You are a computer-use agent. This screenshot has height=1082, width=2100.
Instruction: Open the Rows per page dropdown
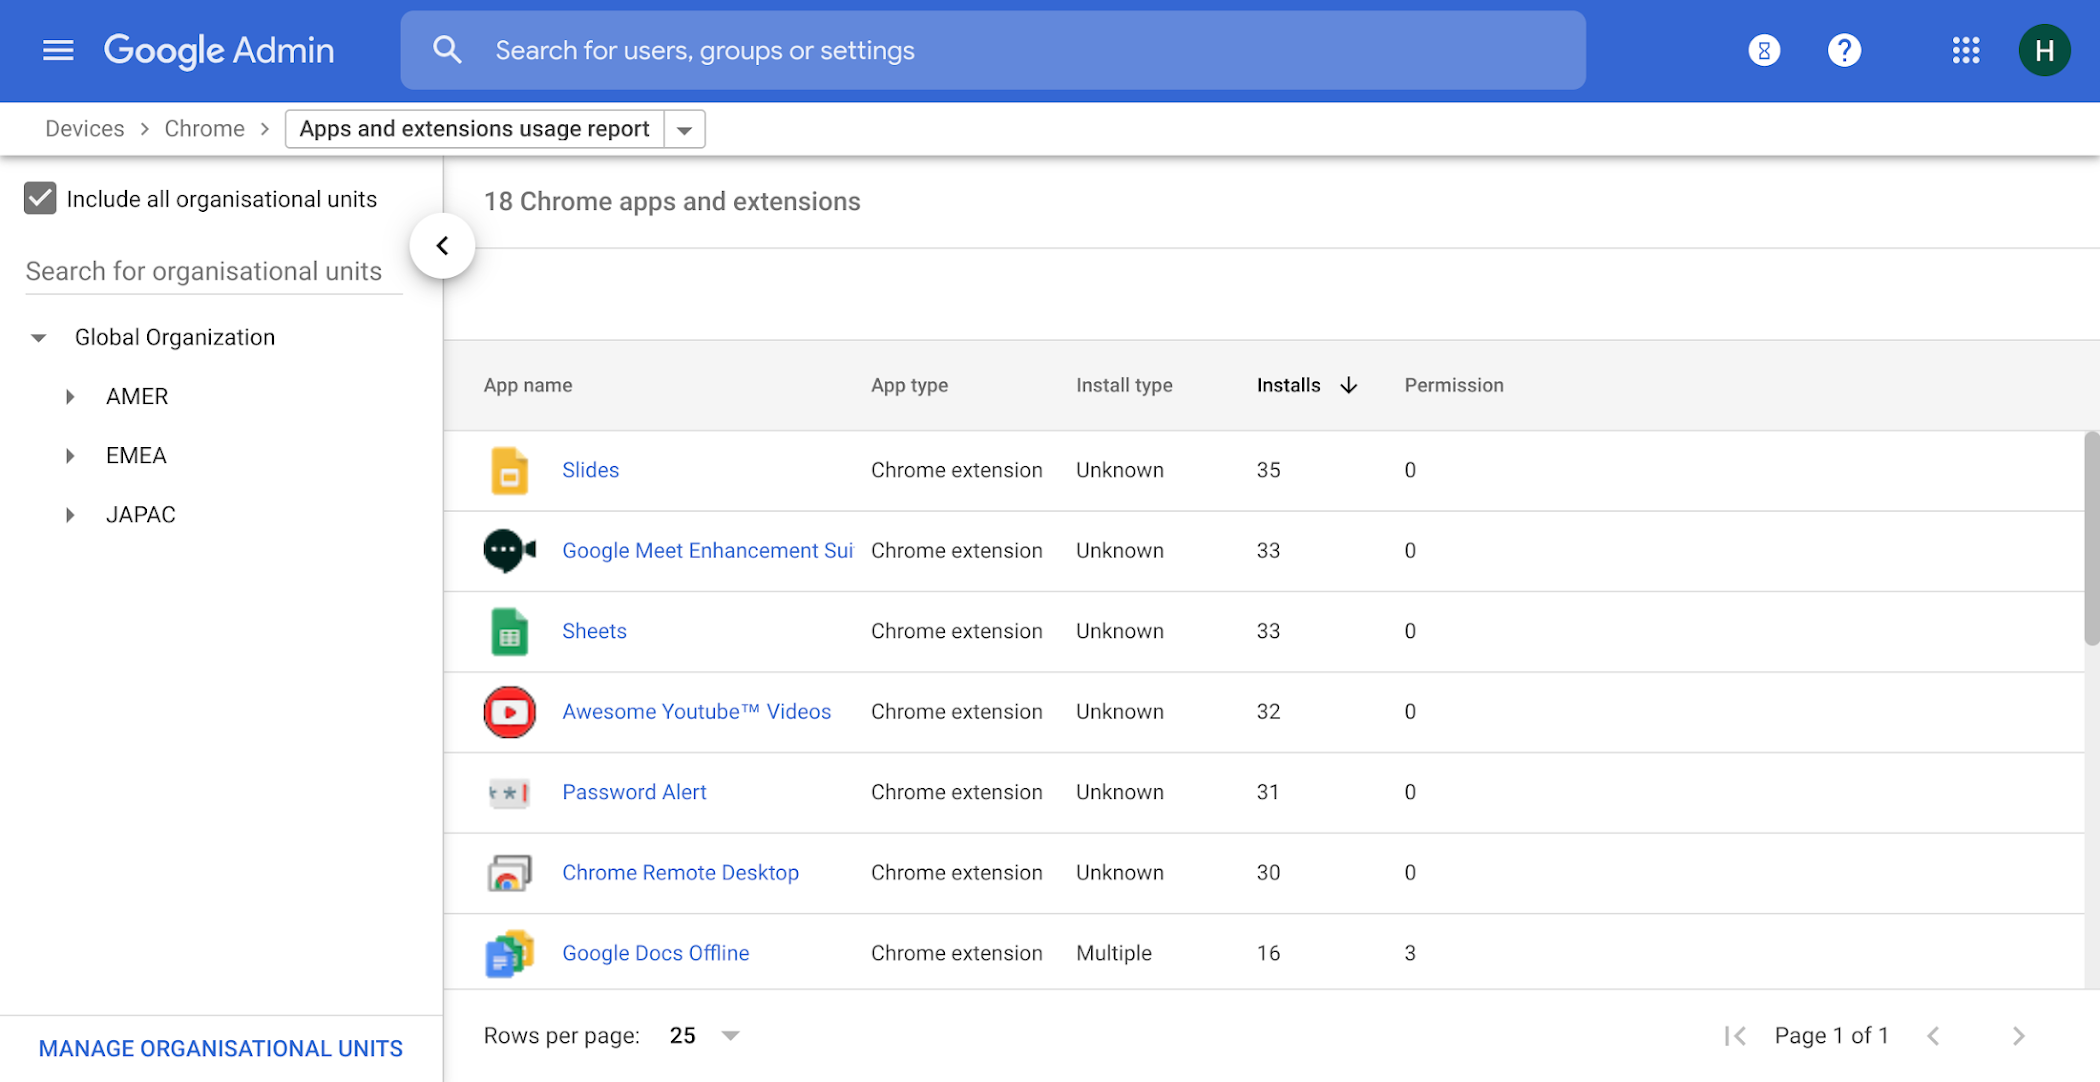[x=704, y=1036]
